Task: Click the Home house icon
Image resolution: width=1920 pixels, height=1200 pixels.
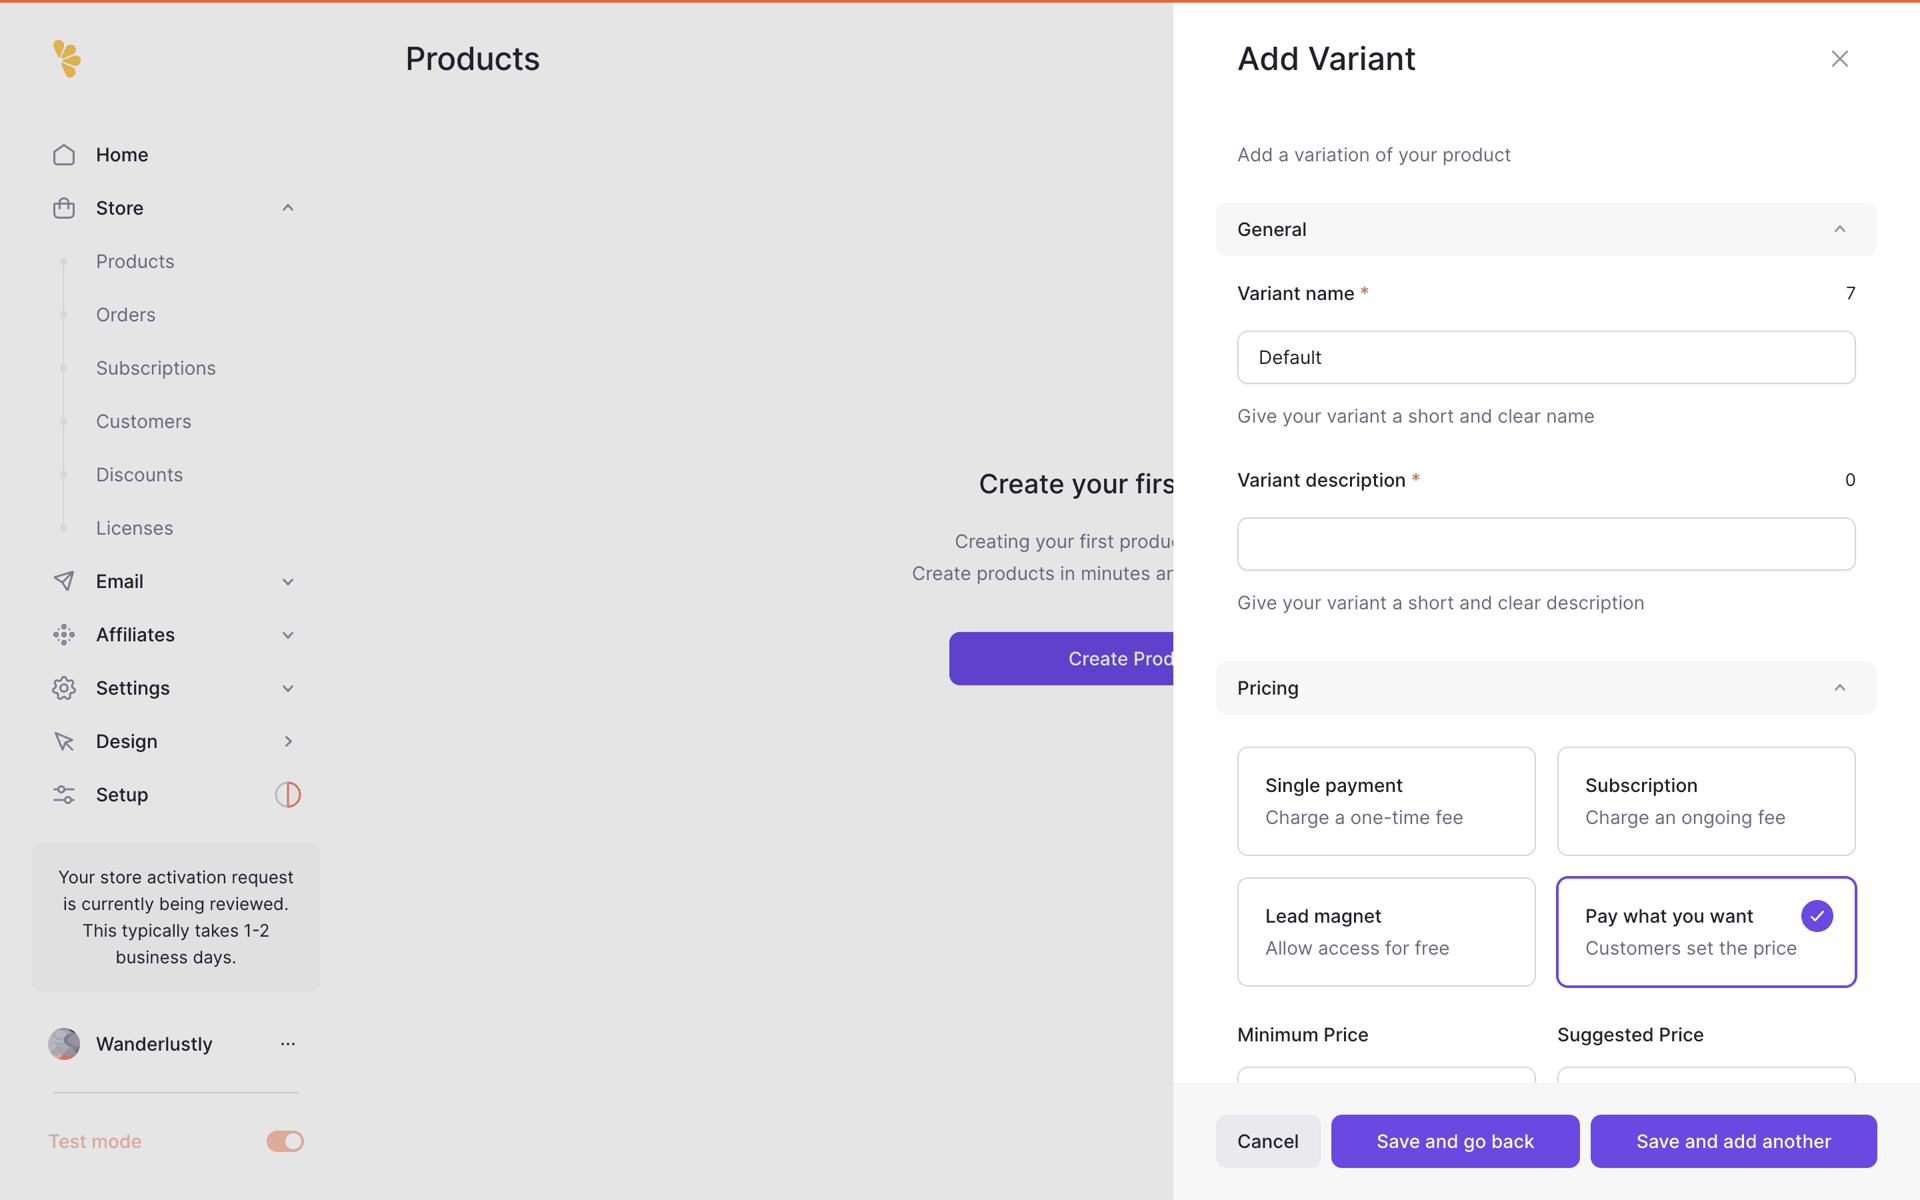Action: click(64, 155)
